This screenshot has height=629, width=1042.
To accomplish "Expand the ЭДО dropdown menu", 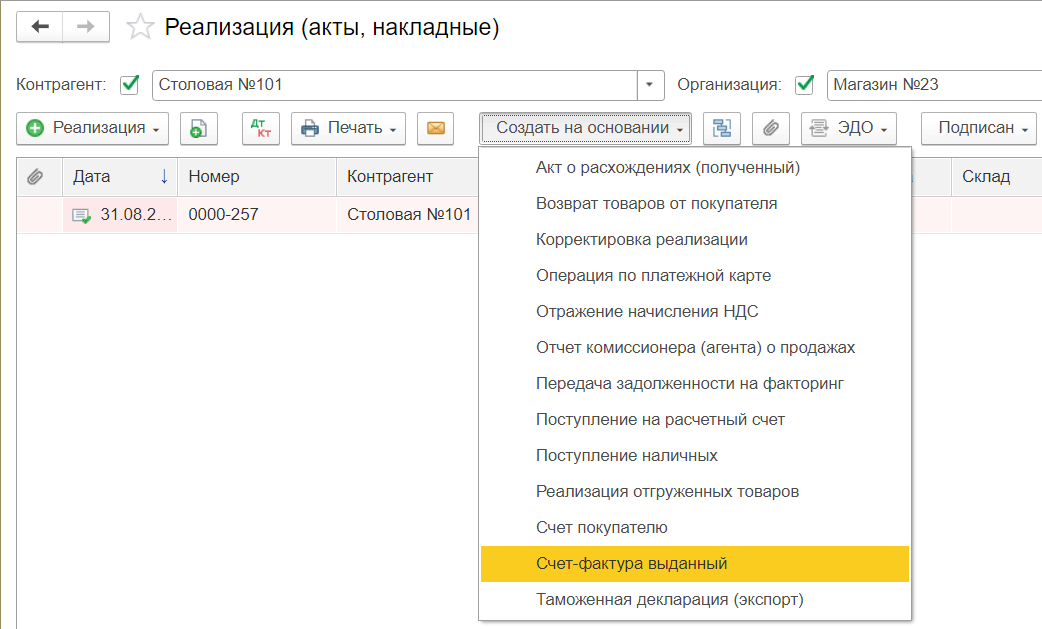I will [x=849, y=128].
